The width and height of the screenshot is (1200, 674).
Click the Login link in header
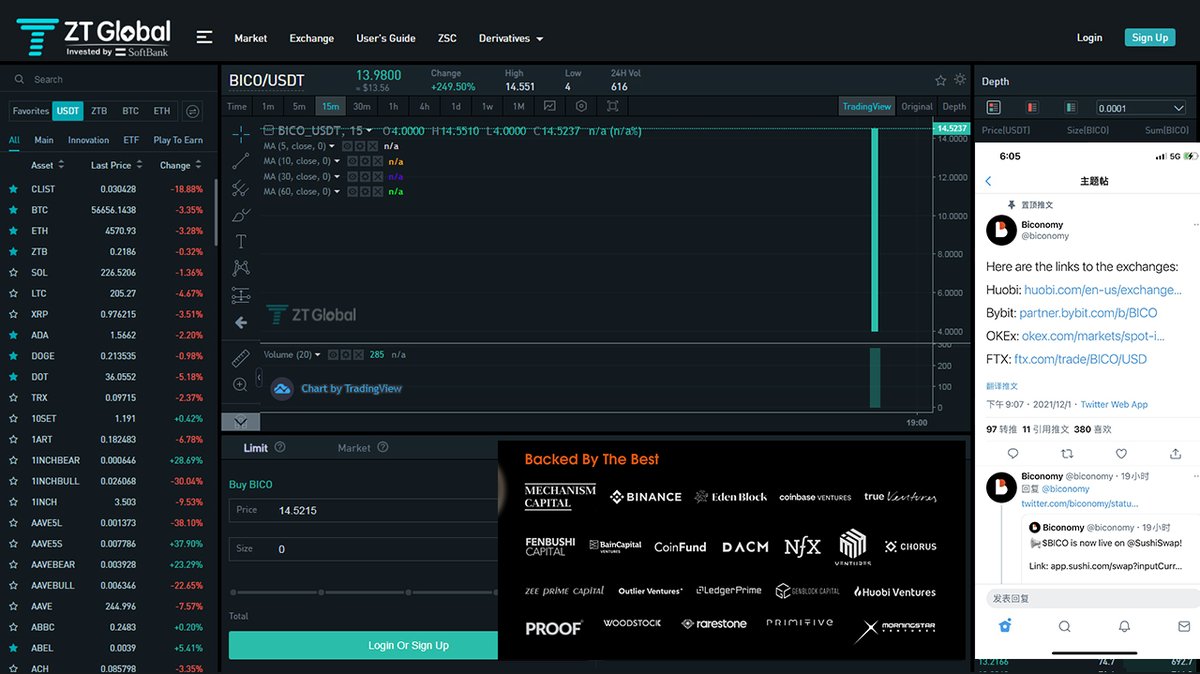1089,37
